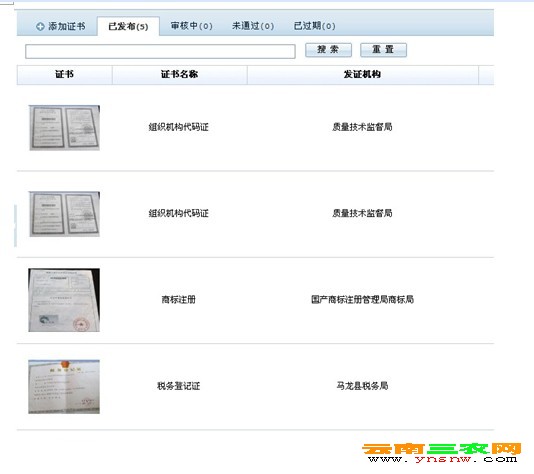Click the 证书名称 column header

(x=179, y=75)
